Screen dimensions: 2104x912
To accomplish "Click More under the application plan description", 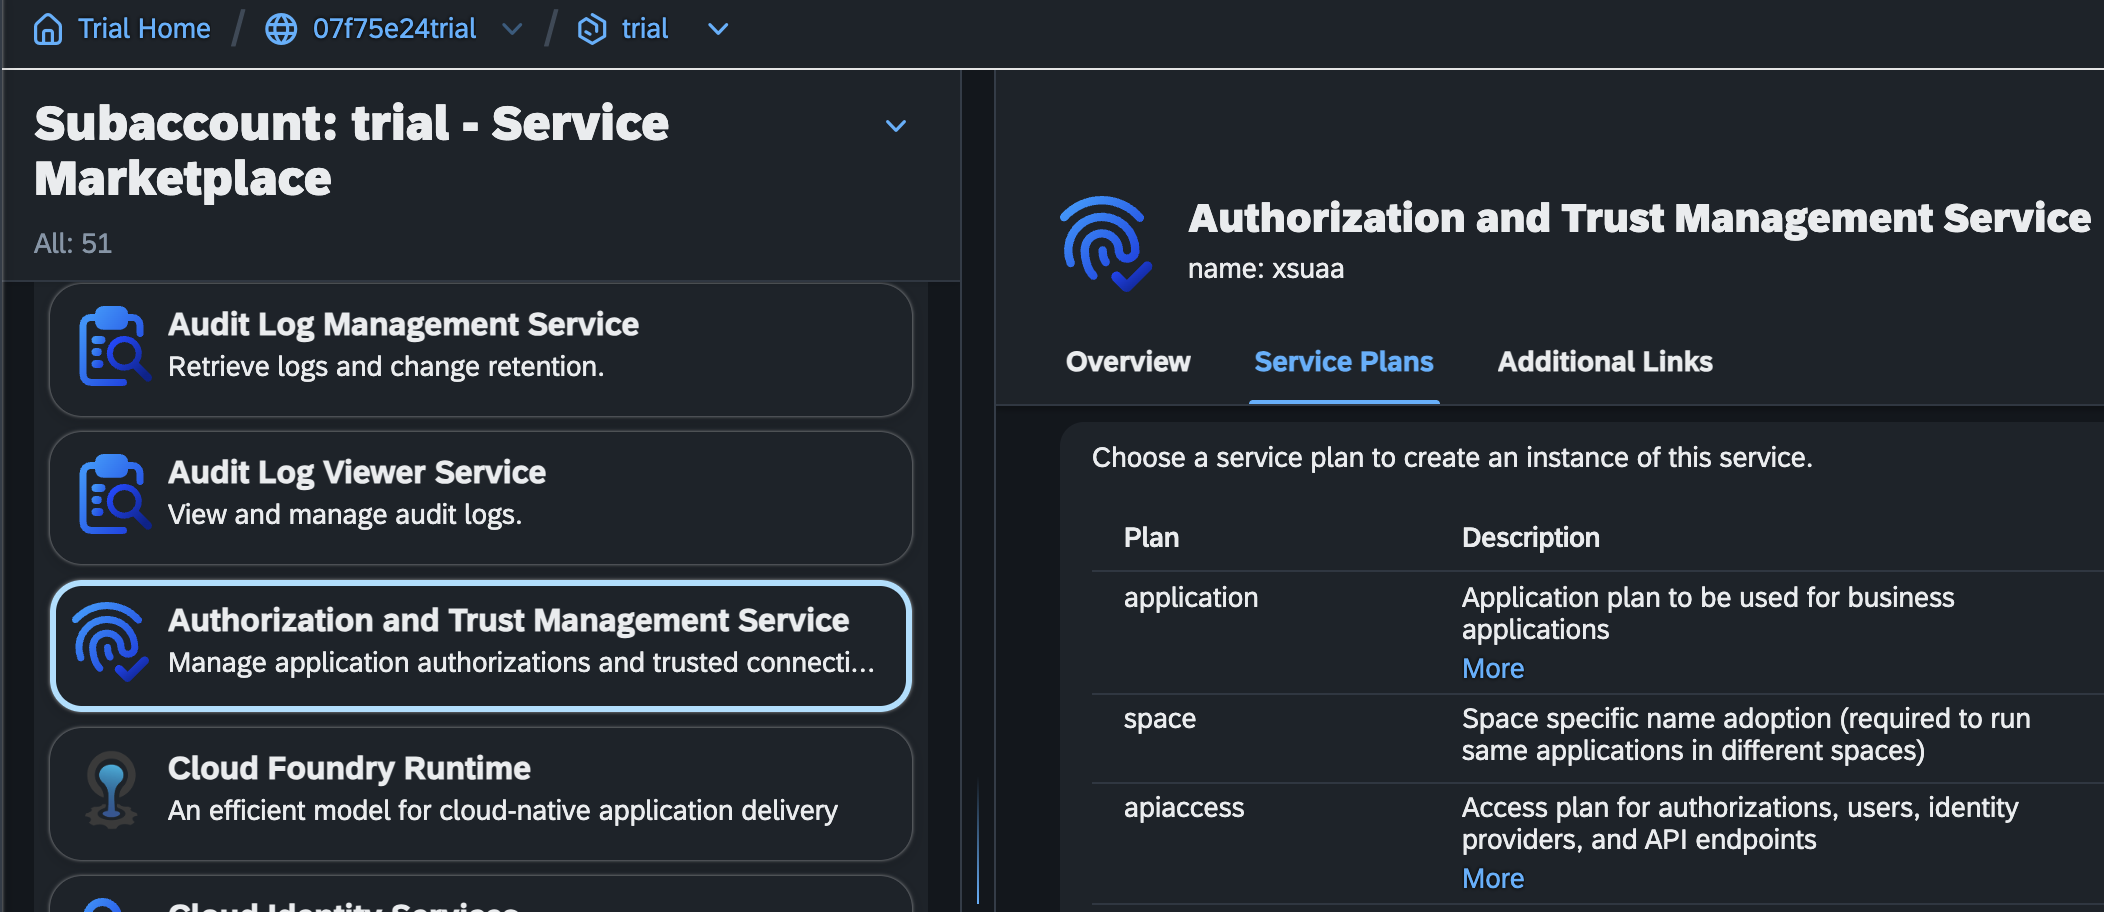I will click(1493, 668).
